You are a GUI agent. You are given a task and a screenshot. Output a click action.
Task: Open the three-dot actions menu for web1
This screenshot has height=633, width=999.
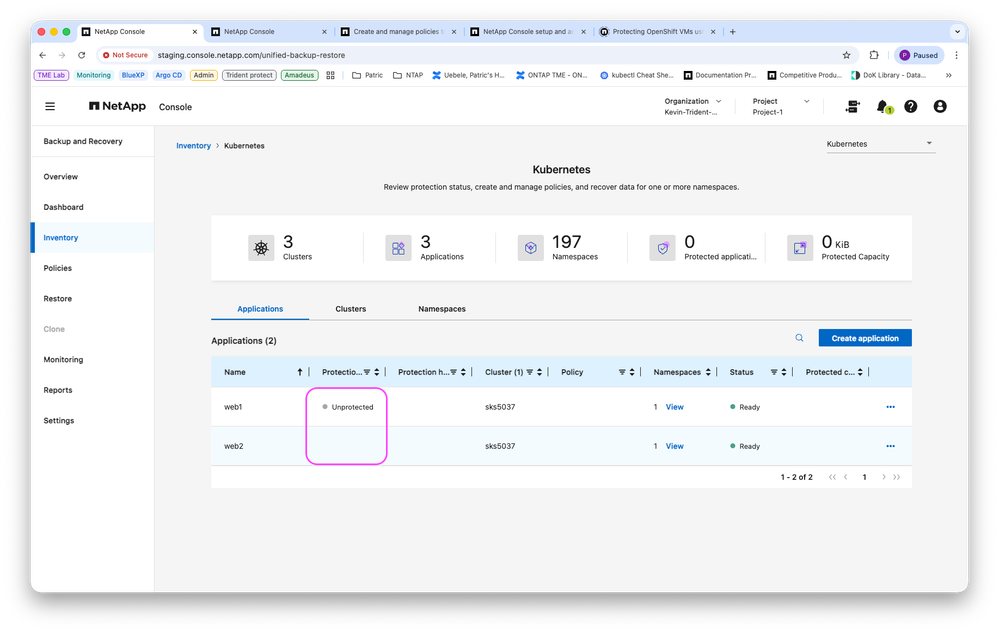(890, 407)
